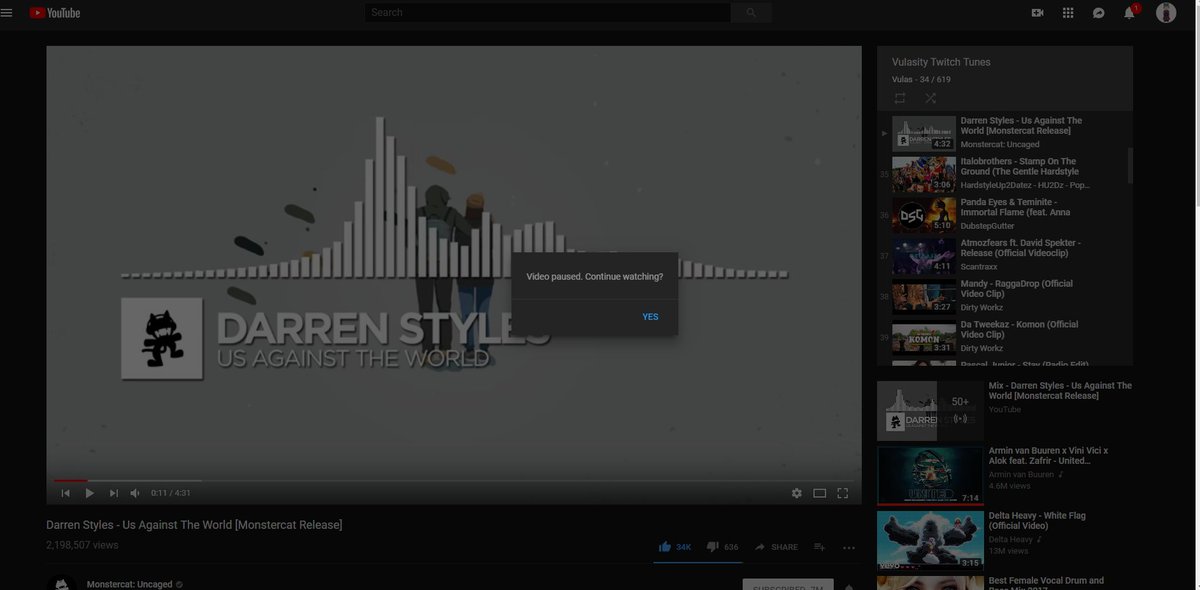Enter fullscreen mode
1200x590 pixels.
point(843,493)
